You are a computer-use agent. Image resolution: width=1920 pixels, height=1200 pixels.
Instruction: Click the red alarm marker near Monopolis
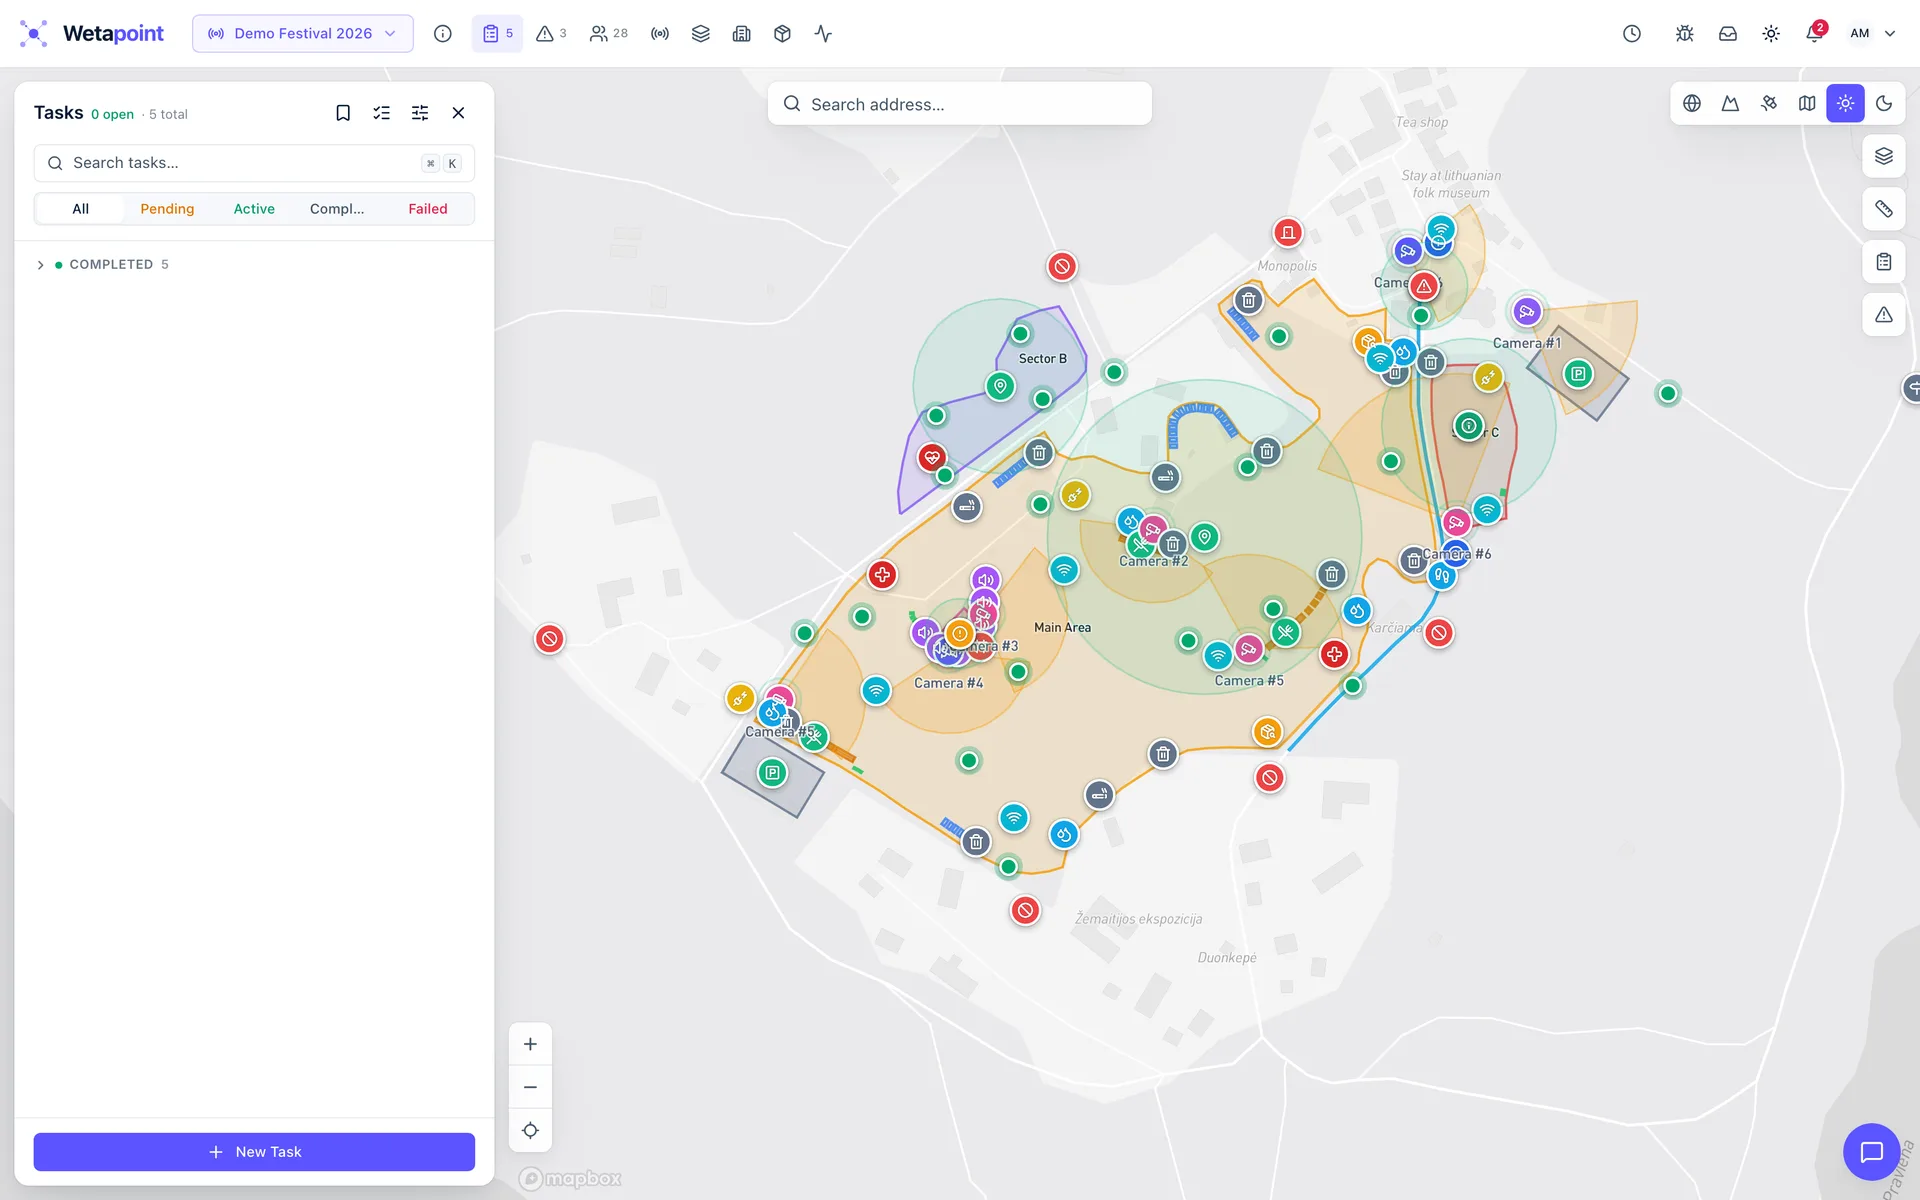(x=1288, y=233)
